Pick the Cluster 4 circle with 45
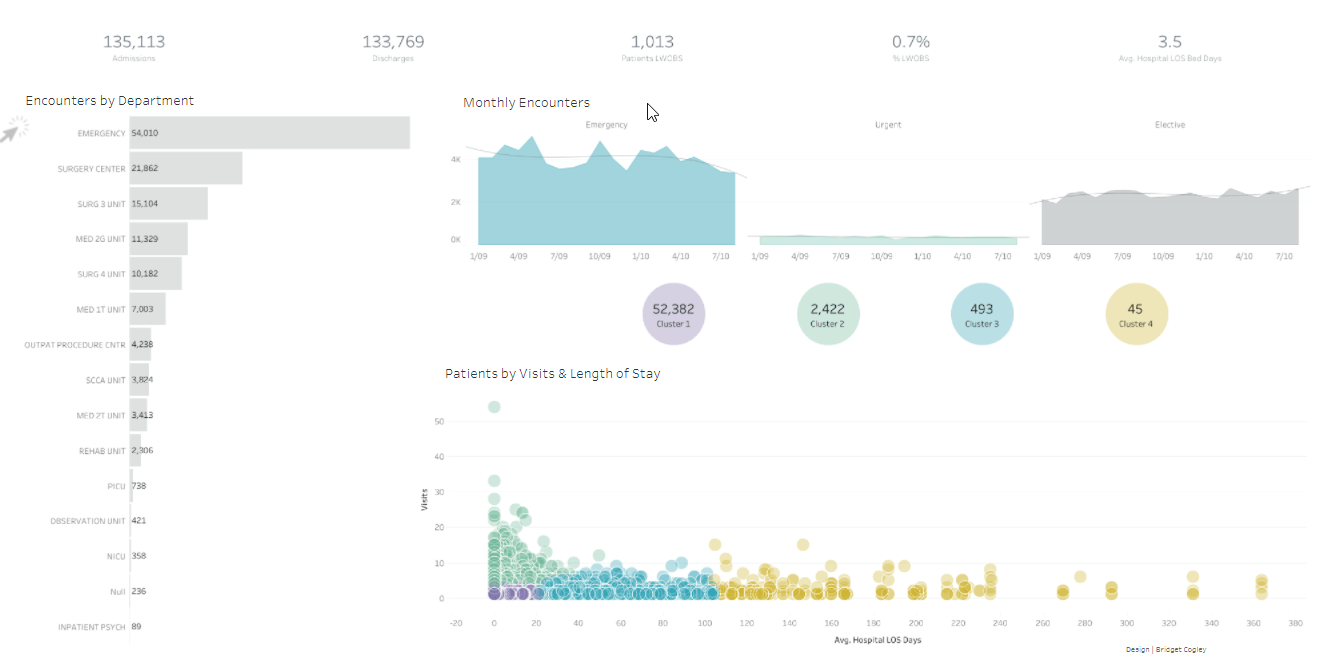Screen dimensions: 1324x662 (x=1136, y=314)
